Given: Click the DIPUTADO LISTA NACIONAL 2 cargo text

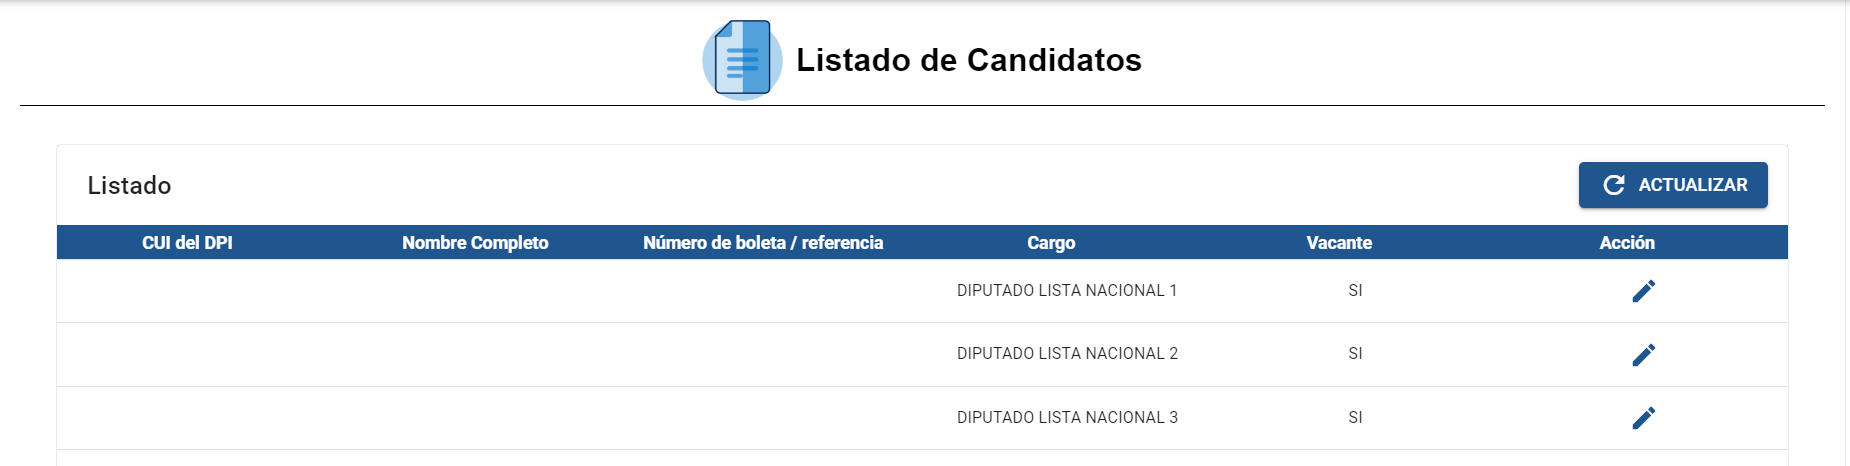Looking at the screenshot, I should [1067, 354].
